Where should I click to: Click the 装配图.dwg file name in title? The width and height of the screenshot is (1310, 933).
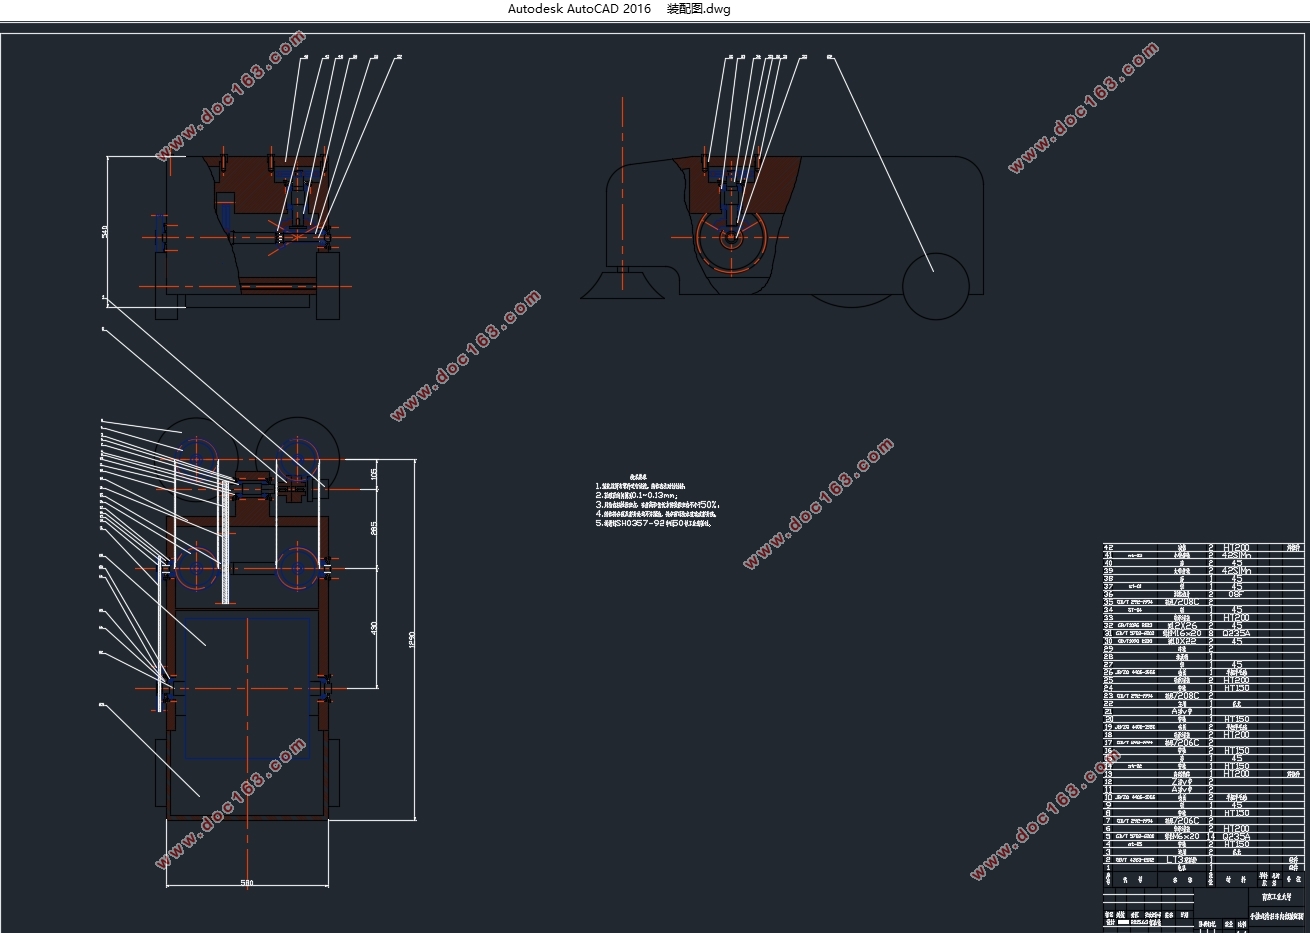pos(698,9)
